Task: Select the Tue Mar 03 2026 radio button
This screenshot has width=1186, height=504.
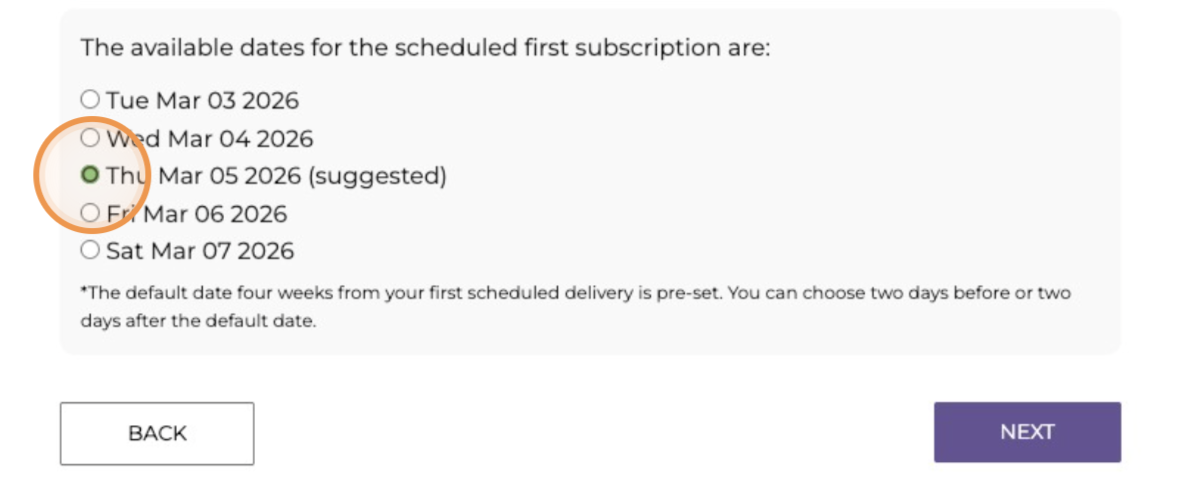Action: tap(90, 99)
